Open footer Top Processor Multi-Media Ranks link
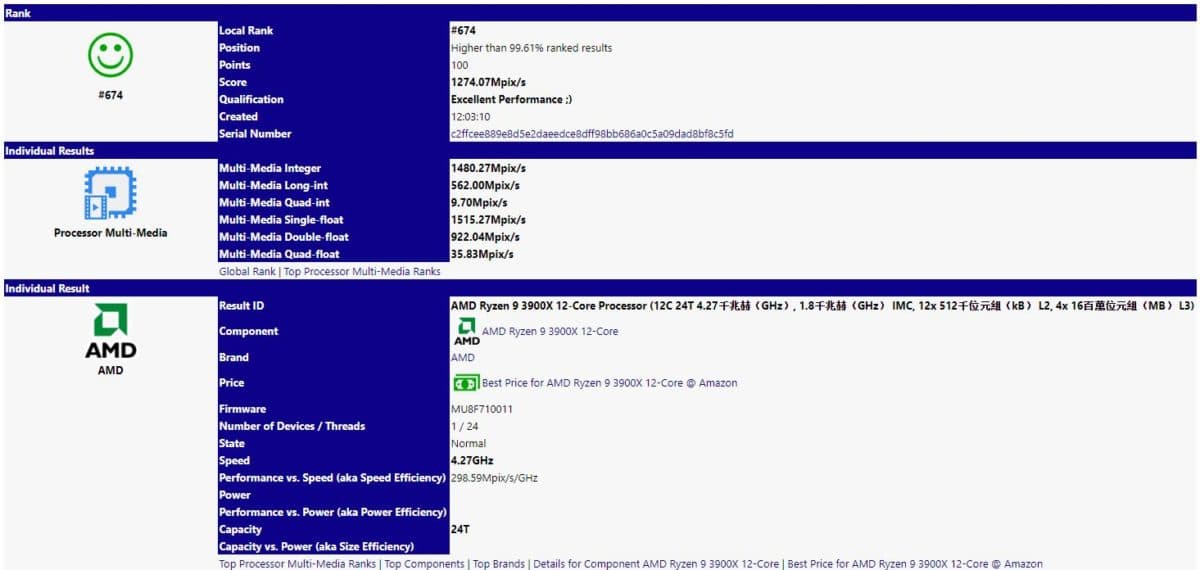This screenshot has height=570, width=1200. pos(298,564)
